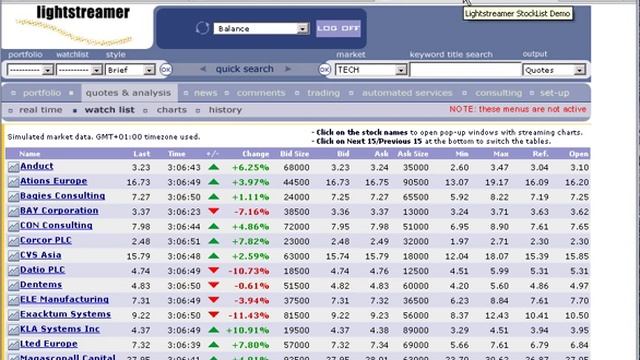Viewport: 640px width, 360px height.
Task: Open the CON Consulting stock link
Action: [56, 225]
